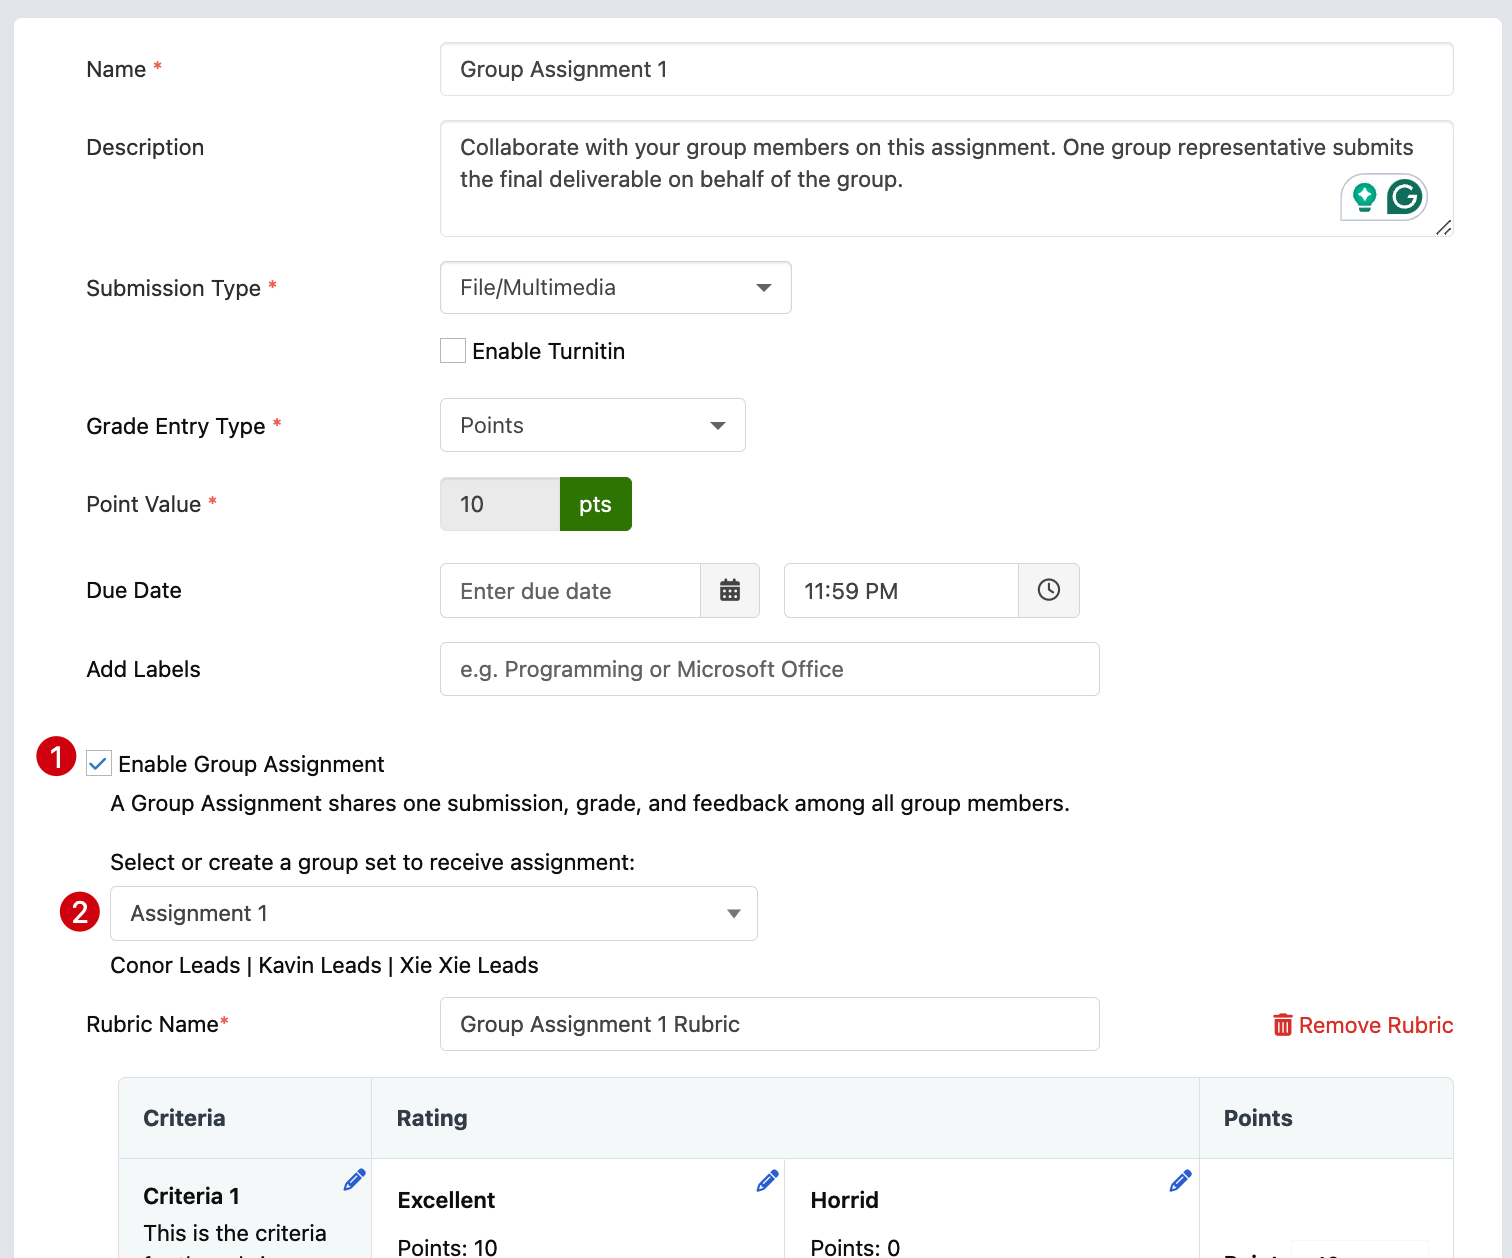The height and width of the screenshot is (1258, 1512).
Task: Click the 'Horrid' rating title
Action: [x=844, y=1200]
